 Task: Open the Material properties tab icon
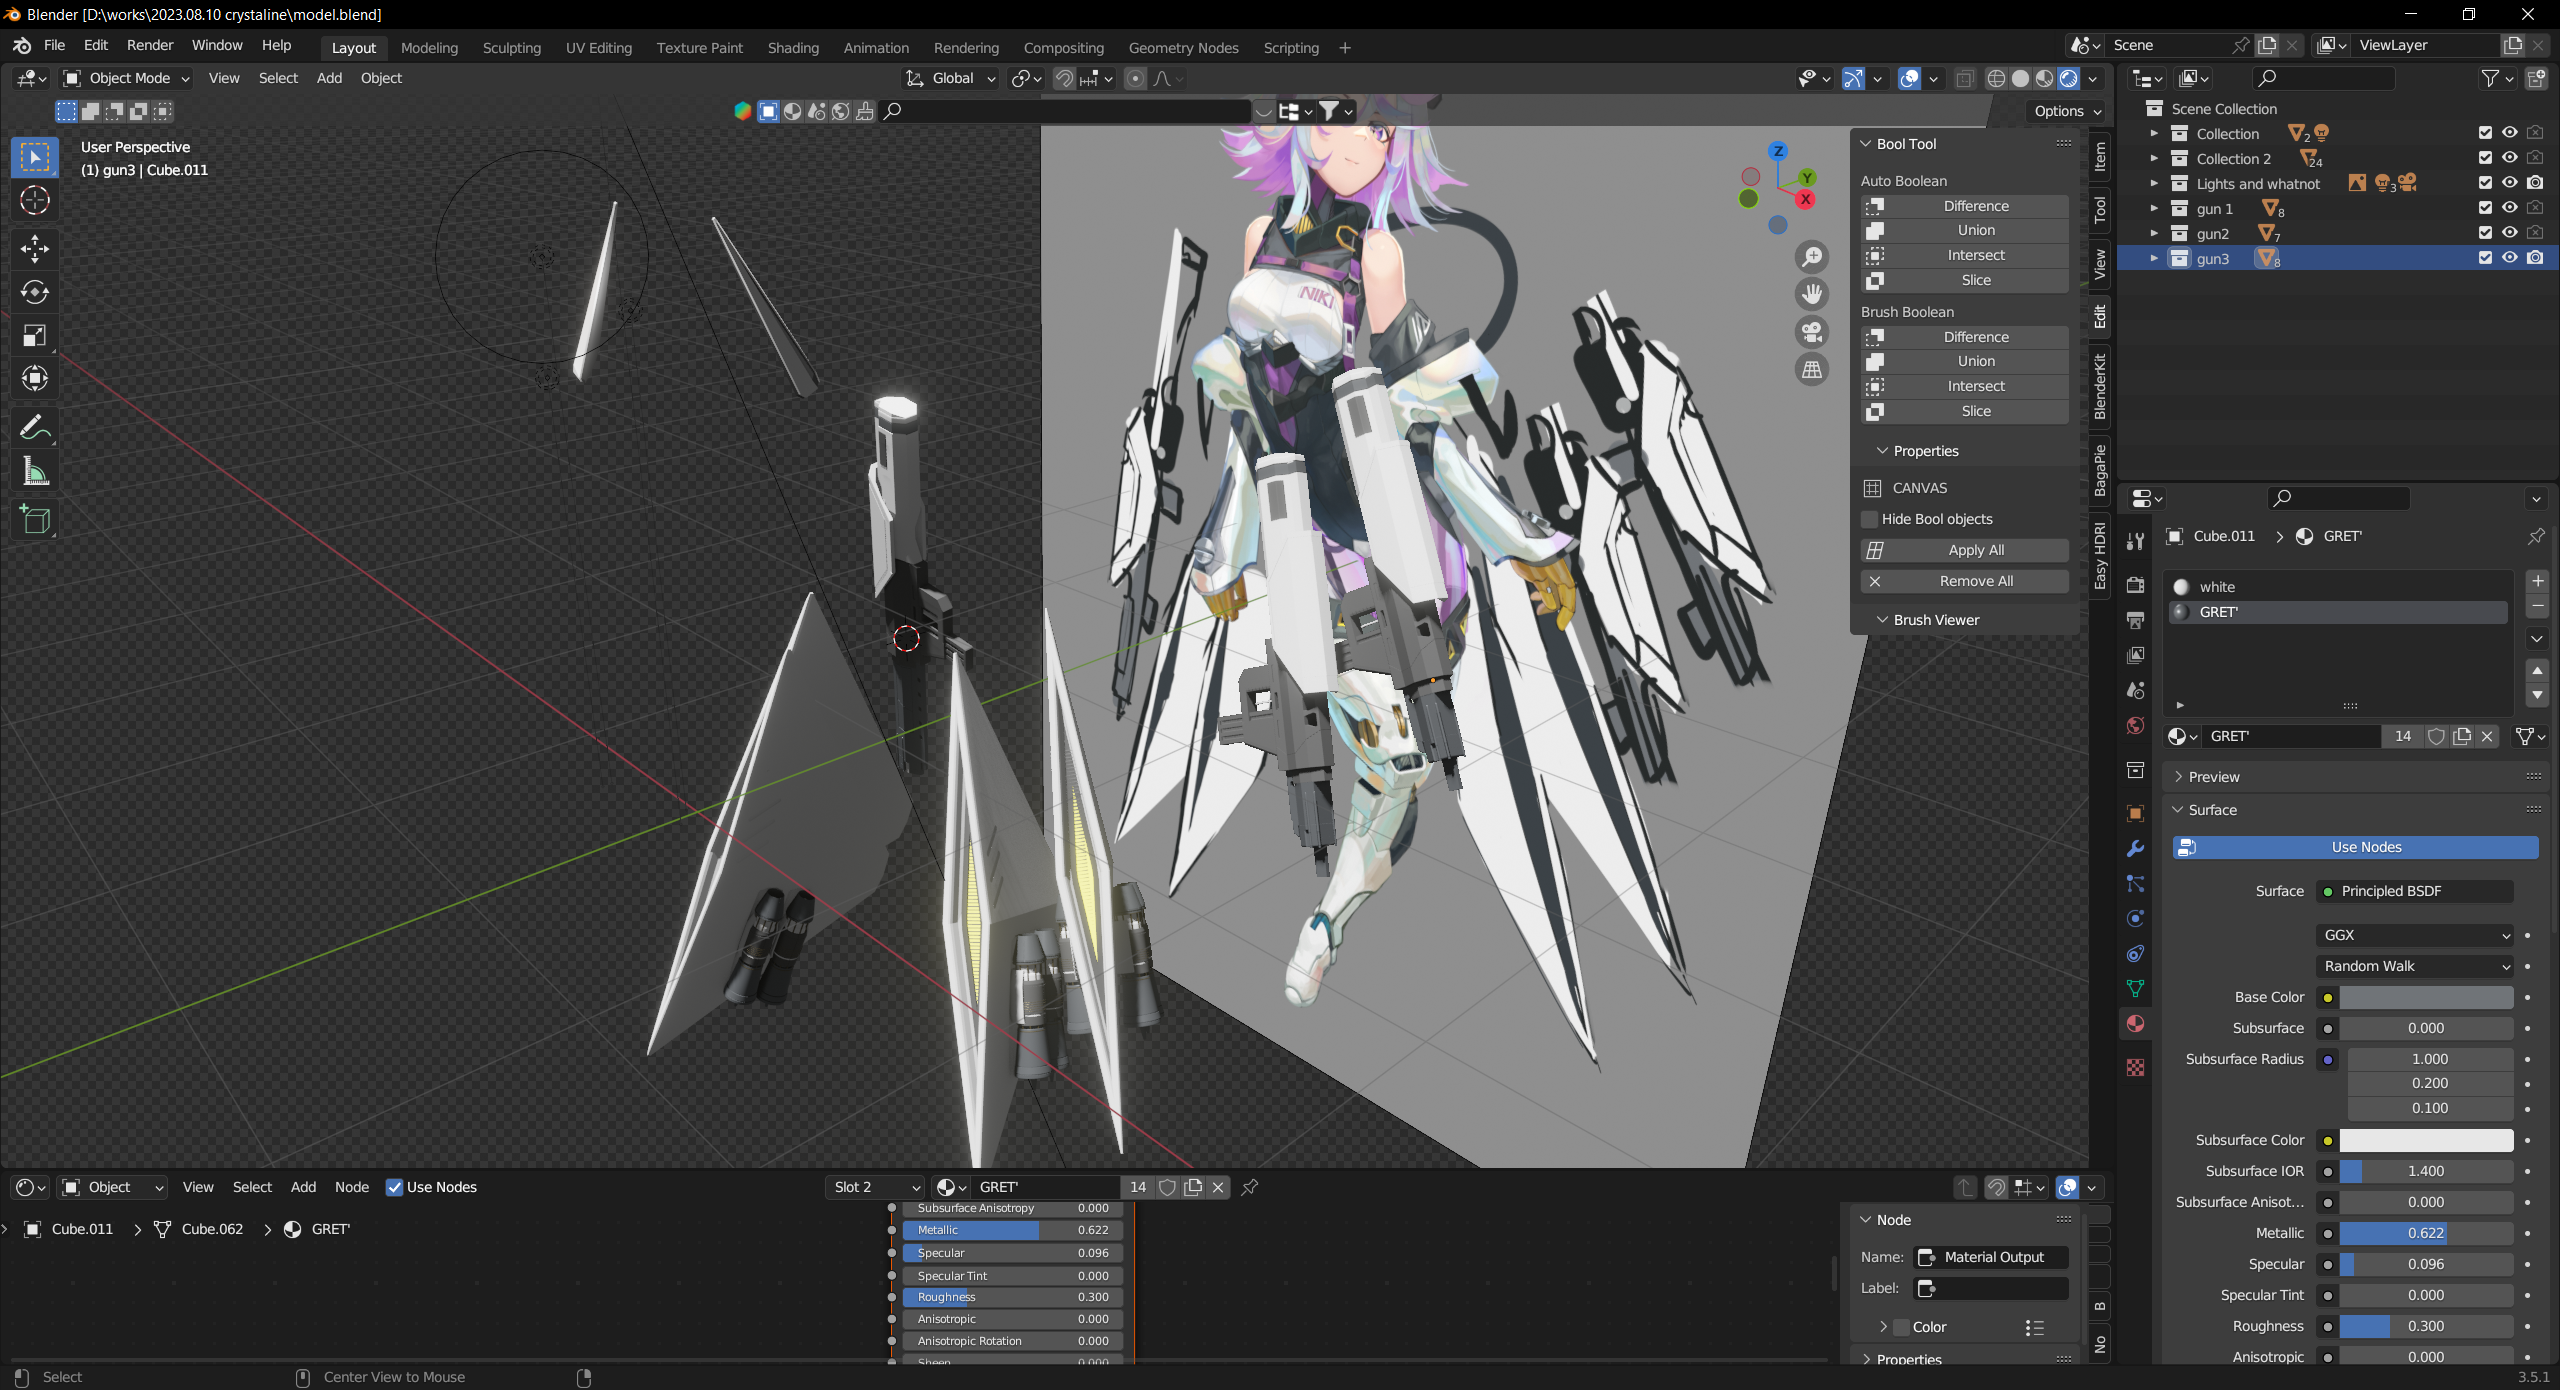coord(2135,1024)
